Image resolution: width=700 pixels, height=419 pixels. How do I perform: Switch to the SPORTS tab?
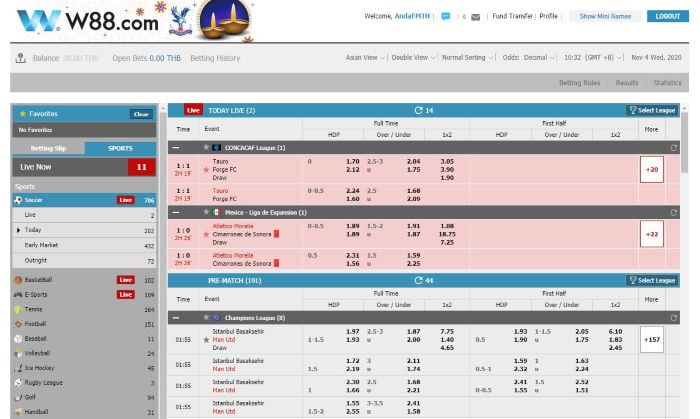click(x=120, y=148)
